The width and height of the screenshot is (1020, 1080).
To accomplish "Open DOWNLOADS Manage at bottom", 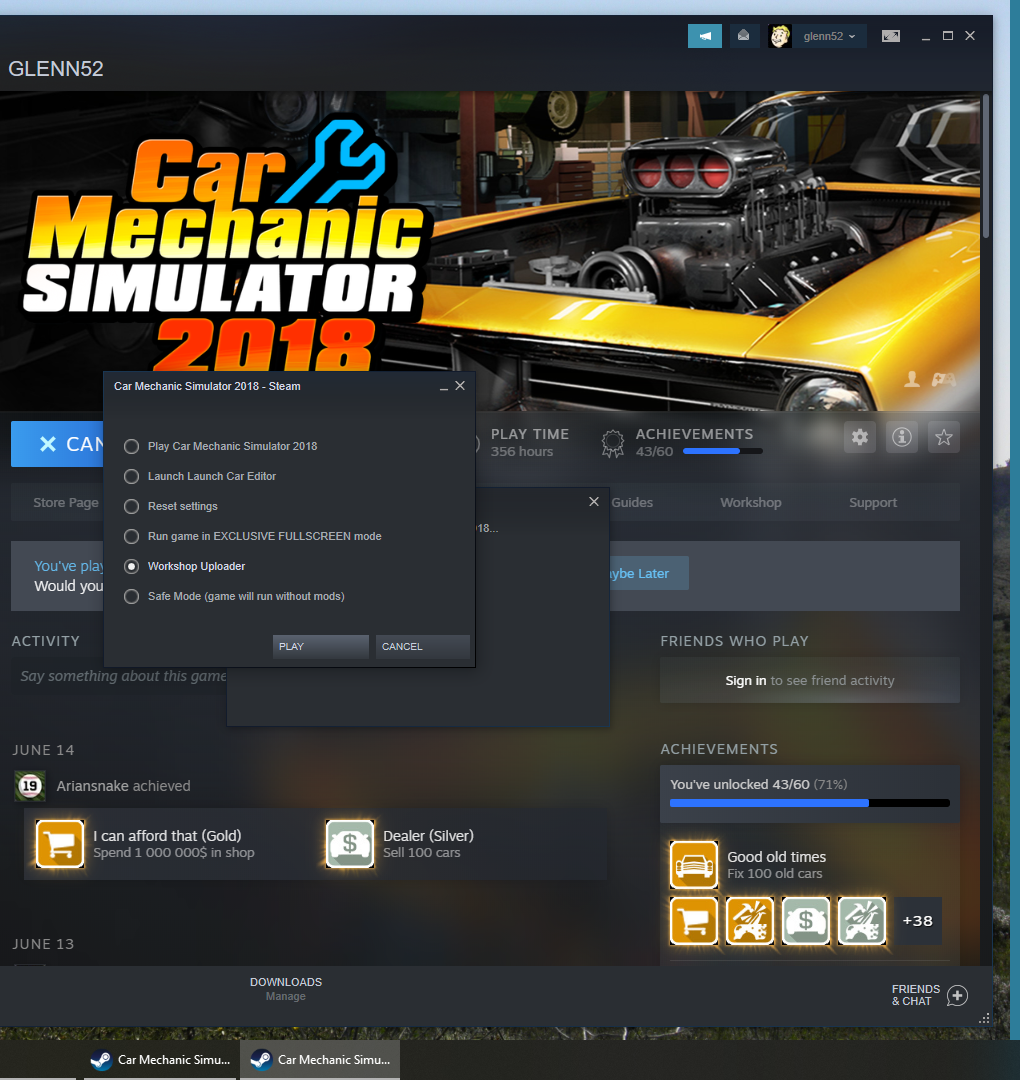I will (x=286, y=988).
